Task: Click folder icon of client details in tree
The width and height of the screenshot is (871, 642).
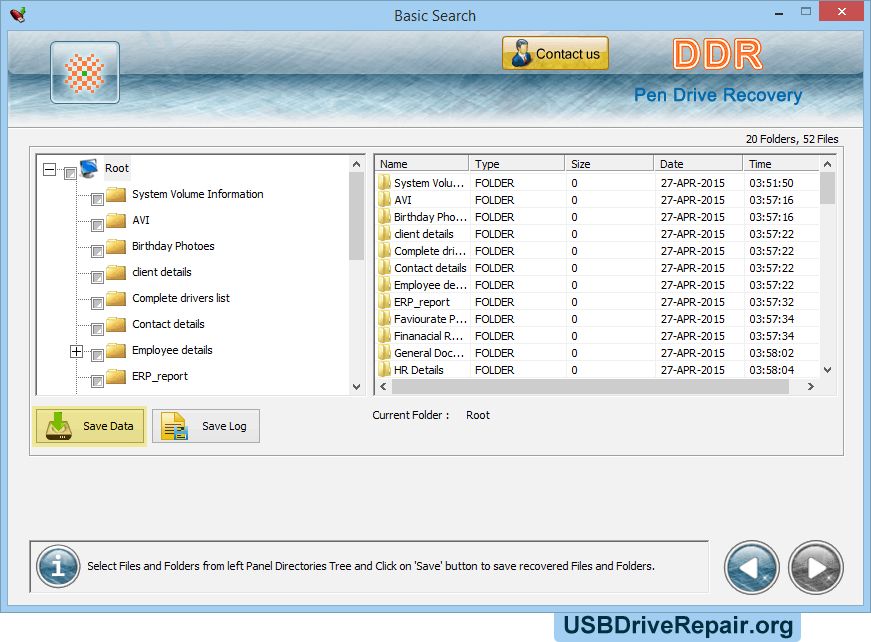Action: click(116, 272)
